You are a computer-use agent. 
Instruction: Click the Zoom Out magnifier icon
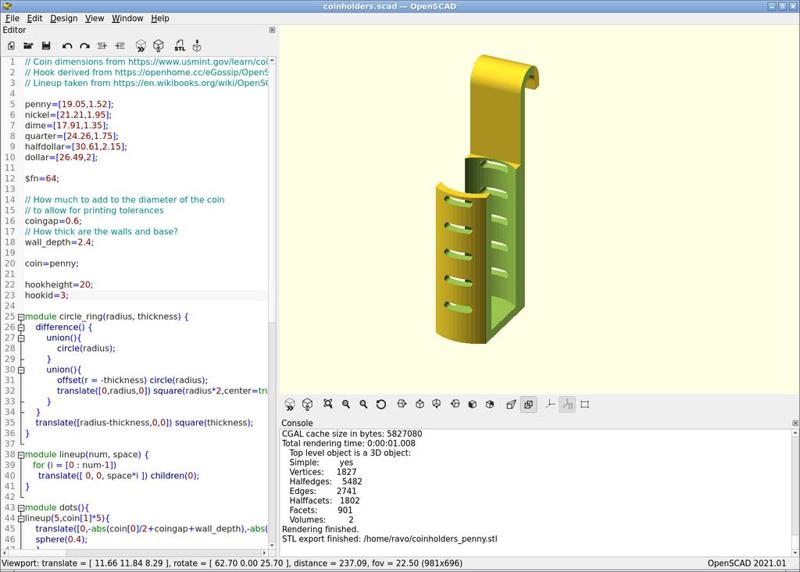[363, 404]
